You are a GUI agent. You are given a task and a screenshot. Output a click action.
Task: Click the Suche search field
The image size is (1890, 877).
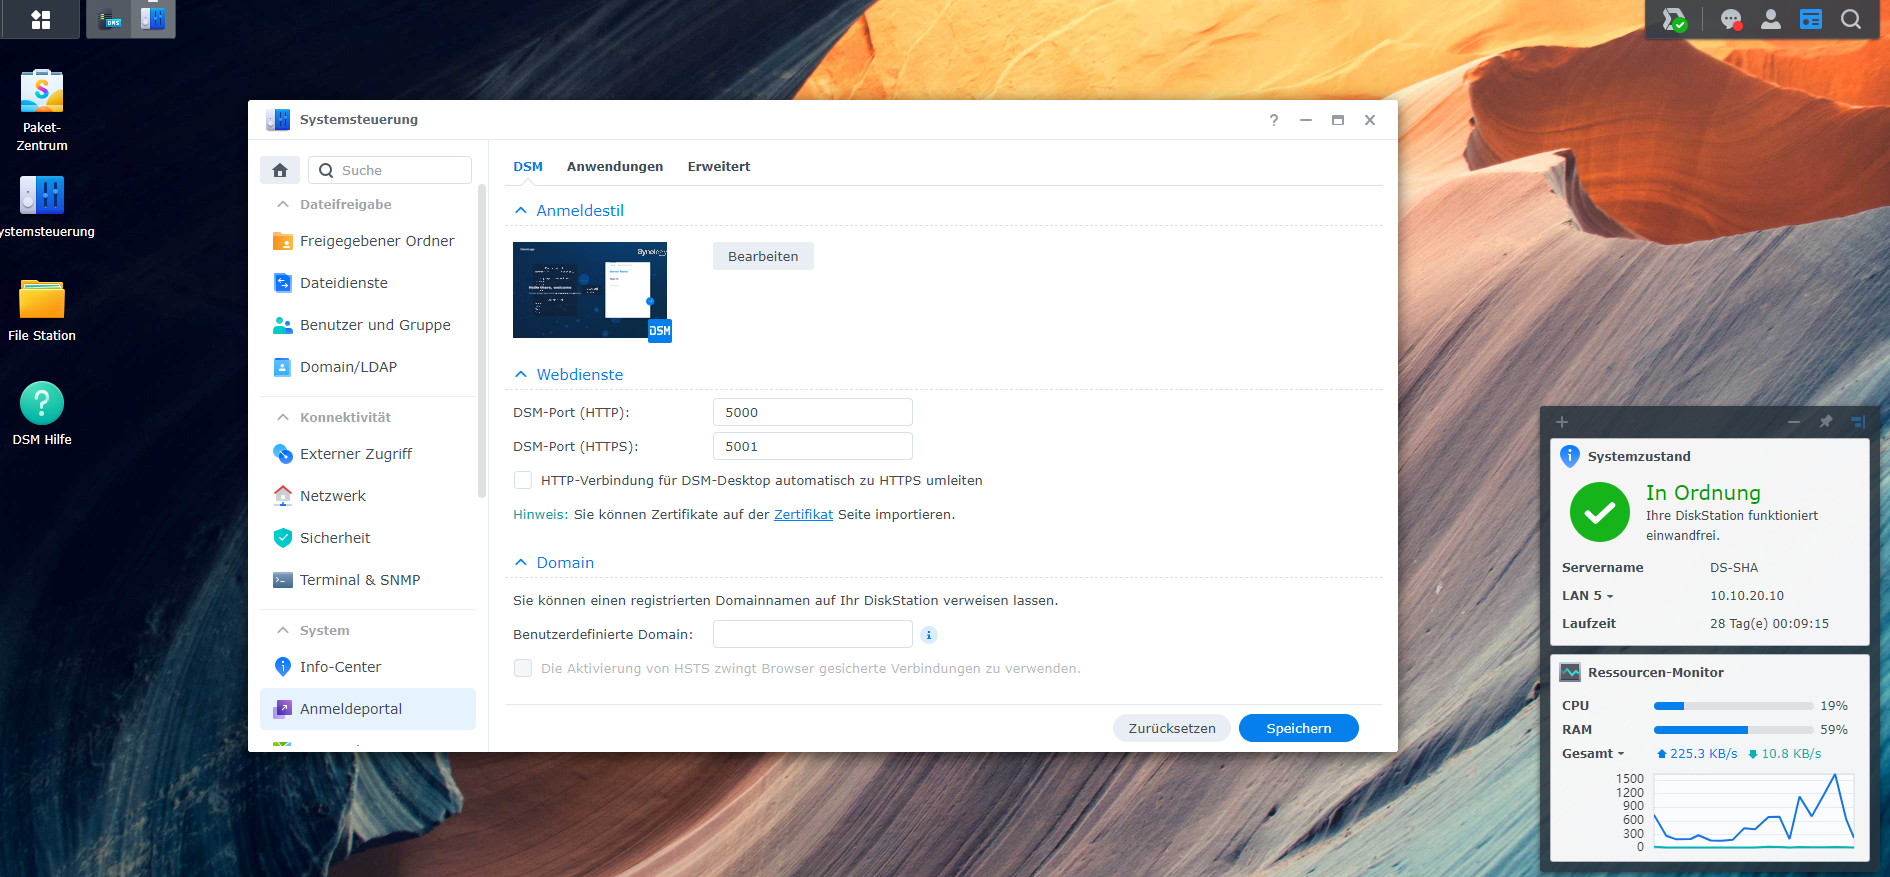point(390,170)
